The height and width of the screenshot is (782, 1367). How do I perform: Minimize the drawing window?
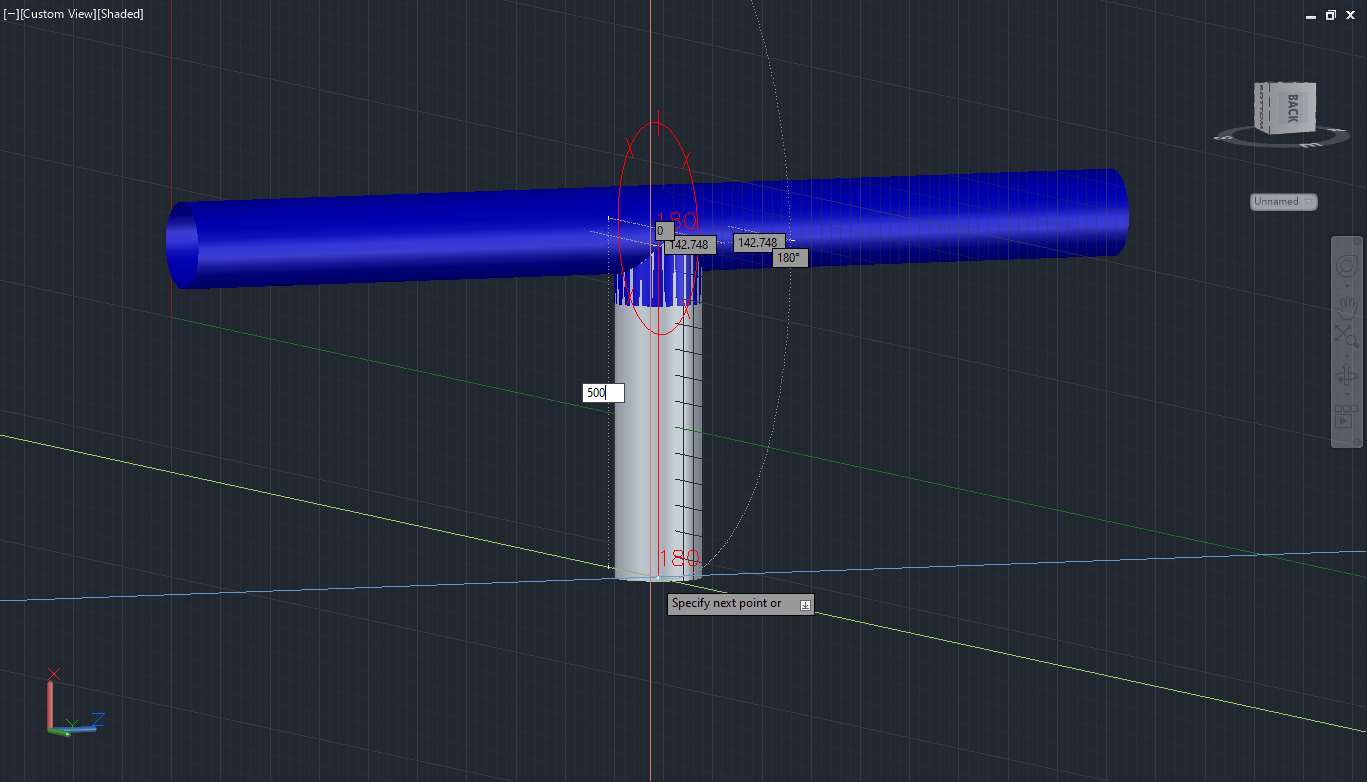[x=1311, y=15]
